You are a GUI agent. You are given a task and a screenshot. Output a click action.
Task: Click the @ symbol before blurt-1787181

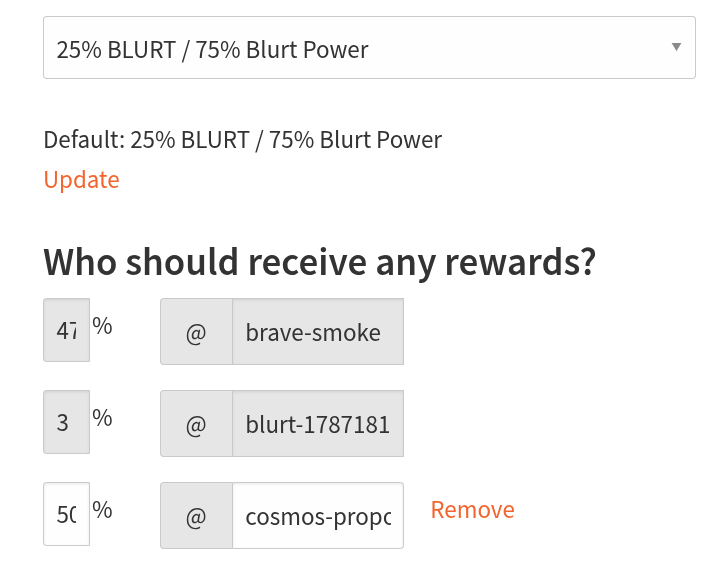(x=196, y=423)
